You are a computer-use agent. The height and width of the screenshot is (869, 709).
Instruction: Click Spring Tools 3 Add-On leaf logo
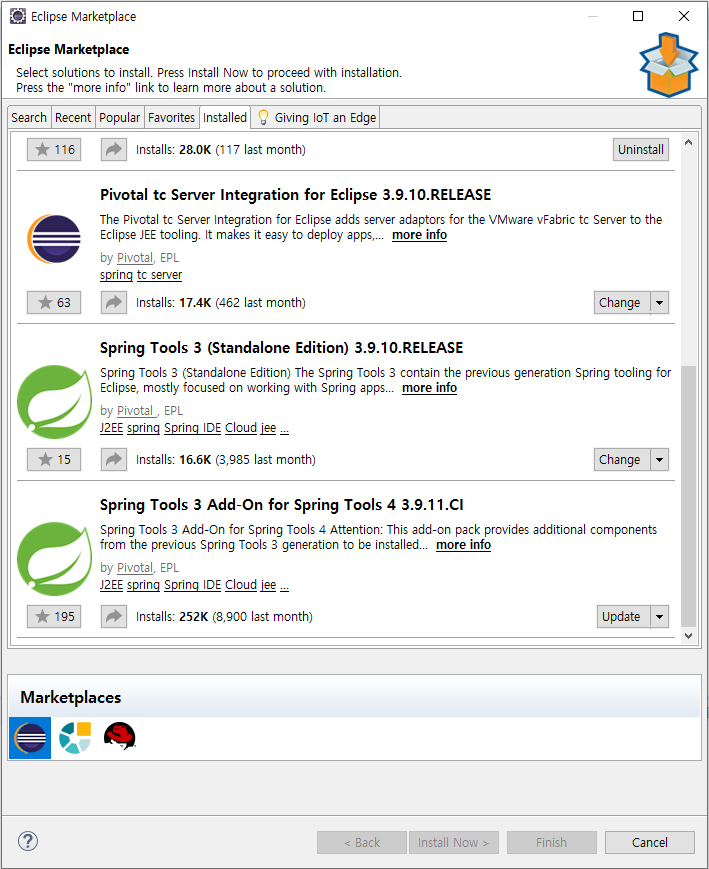(x=54, y=559)
